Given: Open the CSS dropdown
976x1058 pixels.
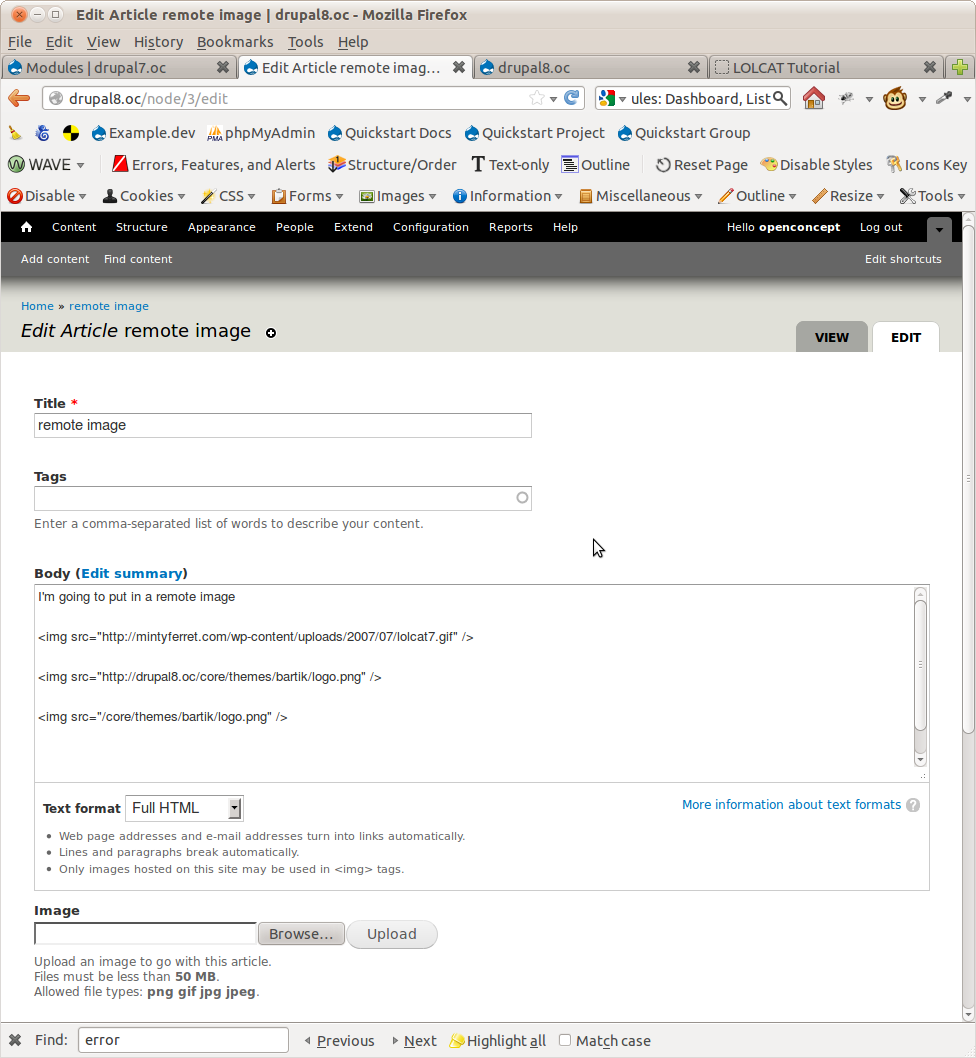Looking at the screenshot, I should (x=228, y=196).
